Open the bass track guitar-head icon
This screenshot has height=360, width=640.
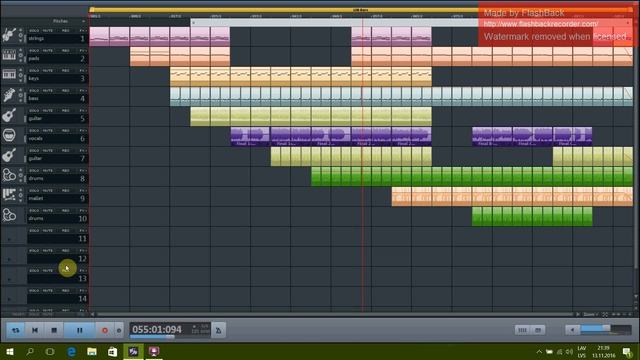coord(9,95)
